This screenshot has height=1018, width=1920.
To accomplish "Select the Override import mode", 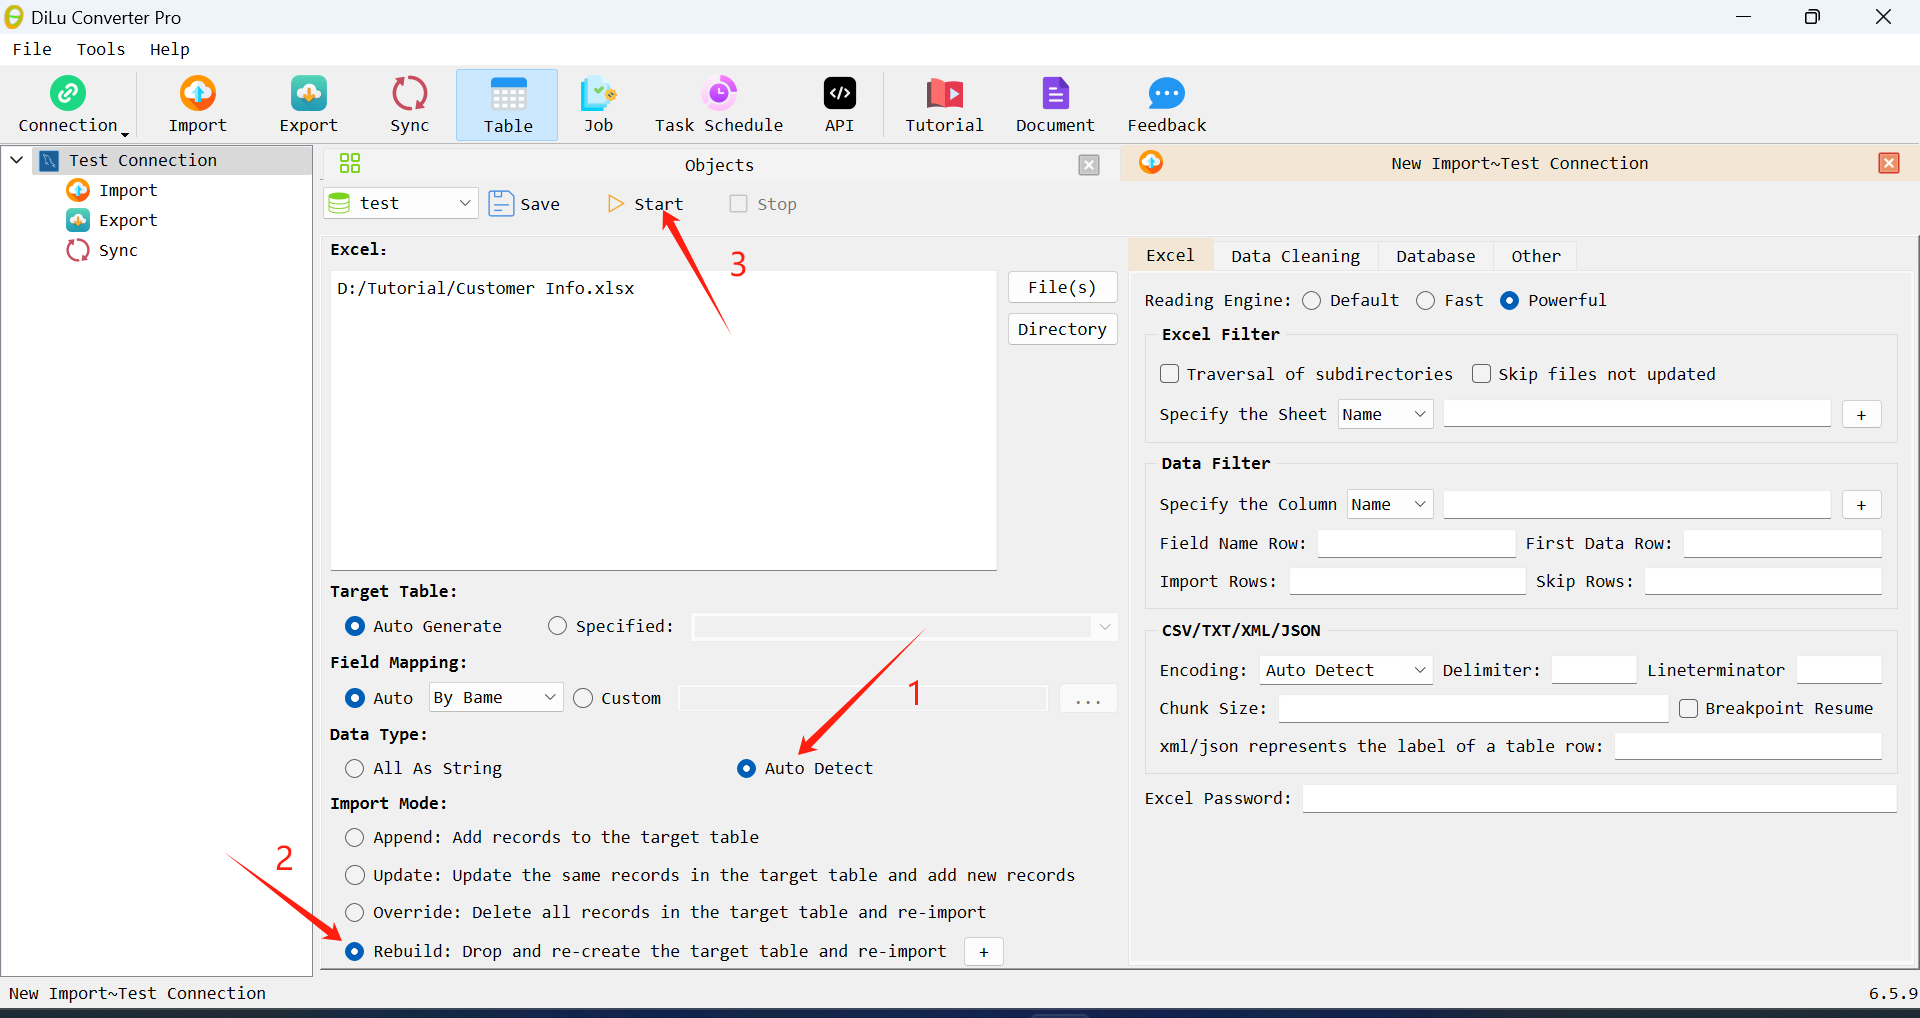I will (354, 912).
